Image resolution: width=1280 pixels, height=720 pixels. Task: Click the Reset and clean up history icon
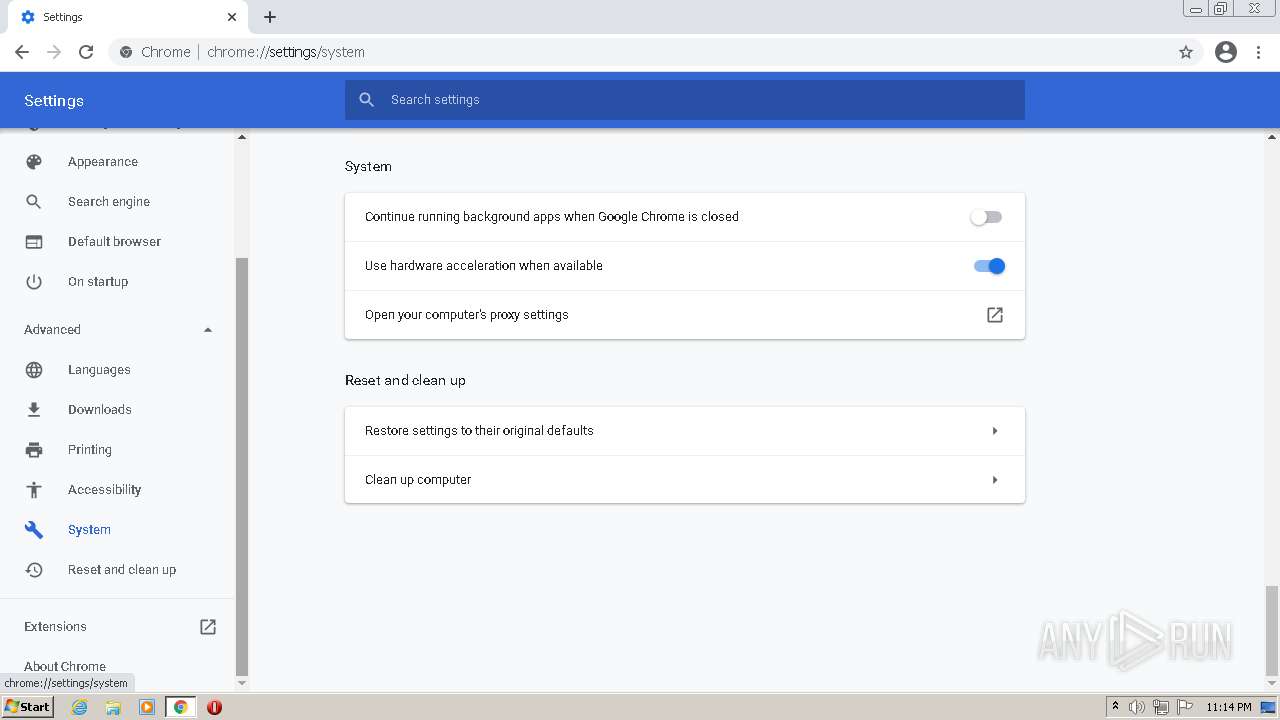(34, 570)
